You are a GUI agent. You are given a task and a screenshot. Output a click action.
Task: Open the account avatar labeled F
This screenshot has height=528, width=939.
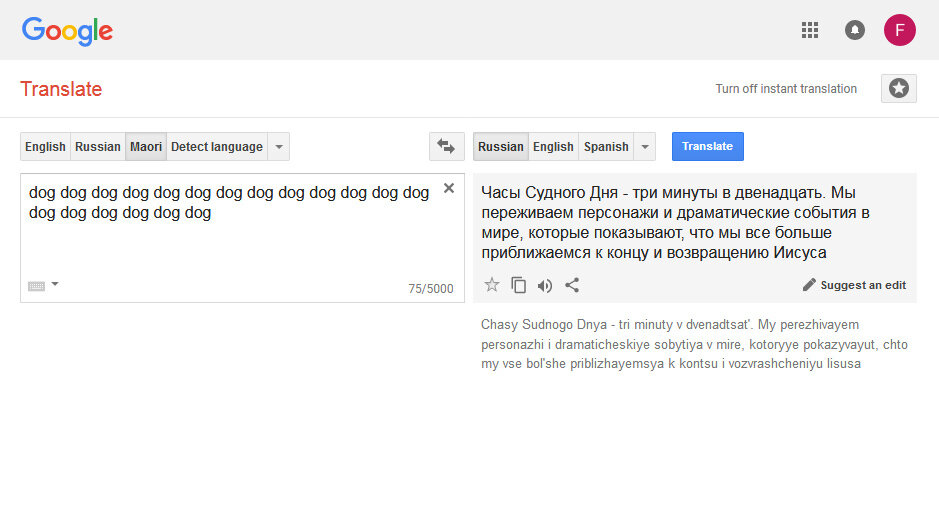click(899, 30)
